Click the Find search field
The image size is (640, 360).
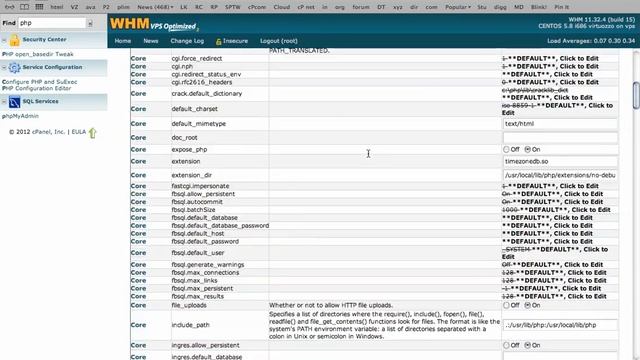click(x=52, y=23)
